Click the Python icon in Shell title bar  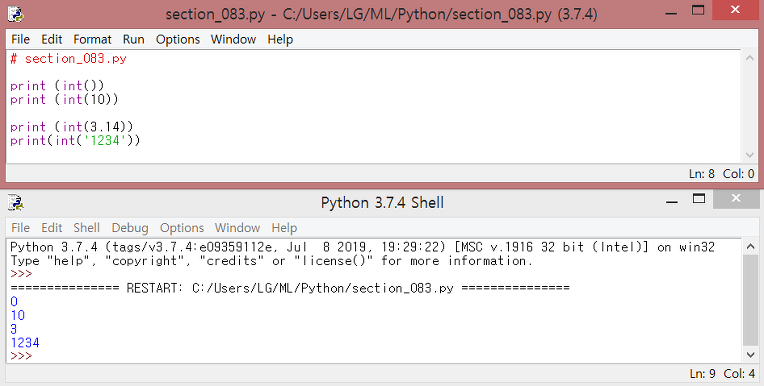[16, 202]
